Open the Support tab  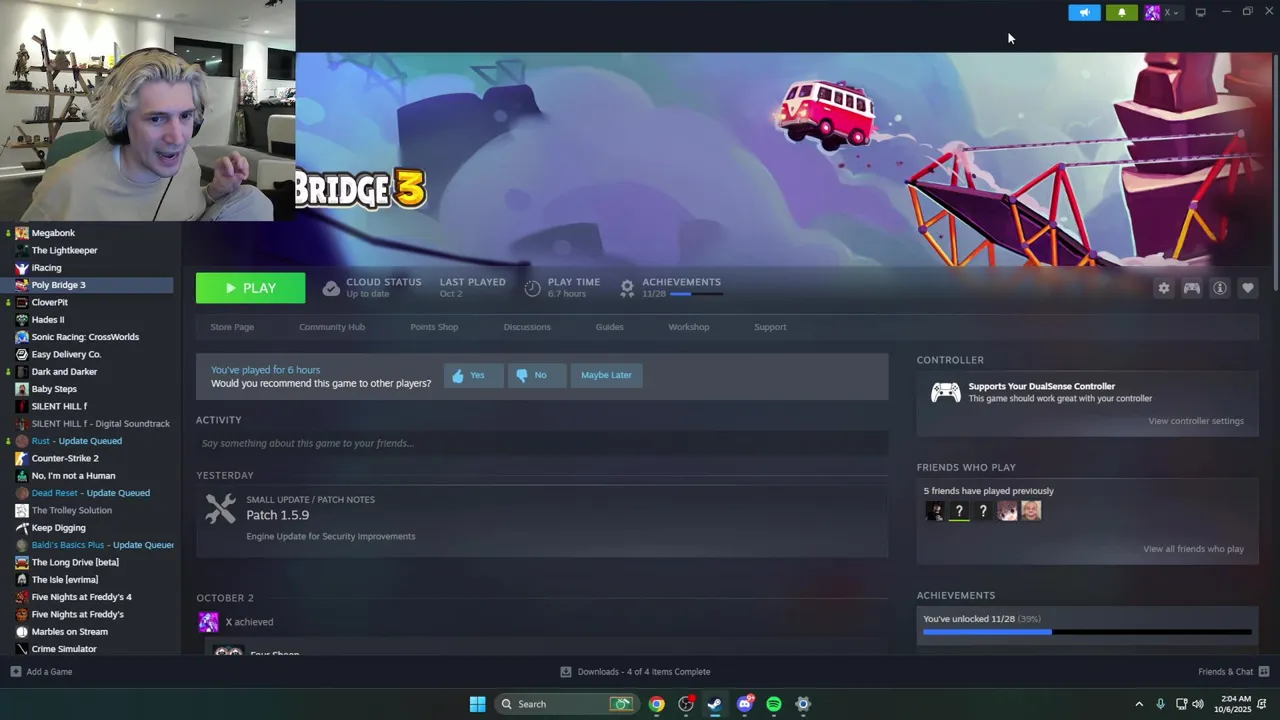point(770,327)
